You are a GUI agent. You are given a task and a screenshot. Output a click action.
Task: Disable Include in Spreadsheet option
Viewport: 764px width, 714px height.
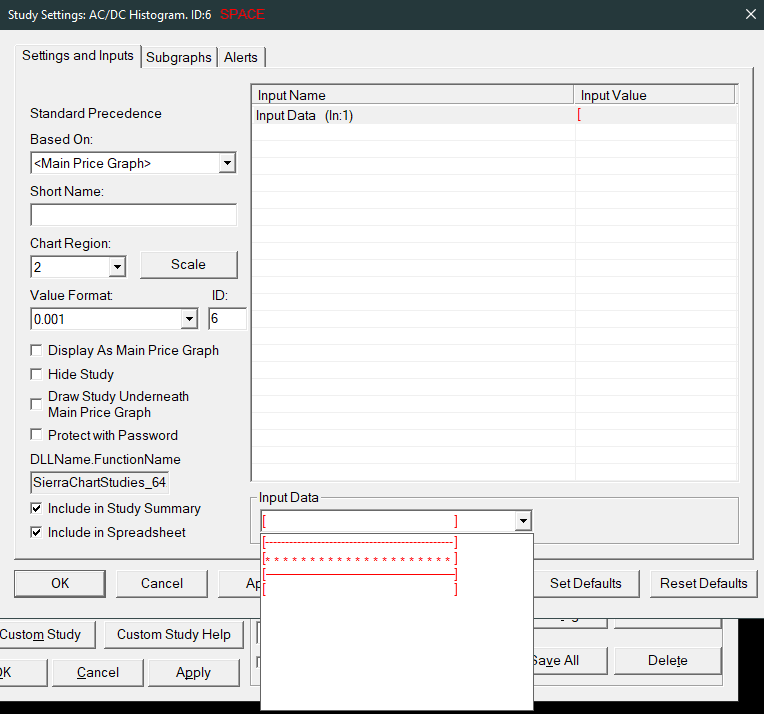(37, 532)
